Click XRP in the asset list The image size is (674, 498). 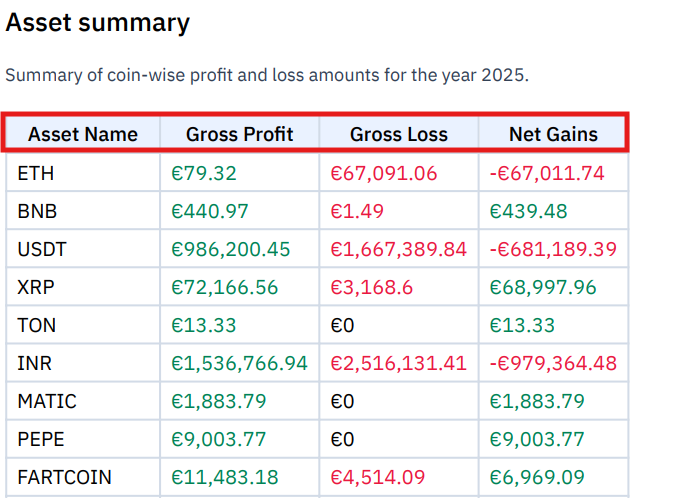[36, 287]
